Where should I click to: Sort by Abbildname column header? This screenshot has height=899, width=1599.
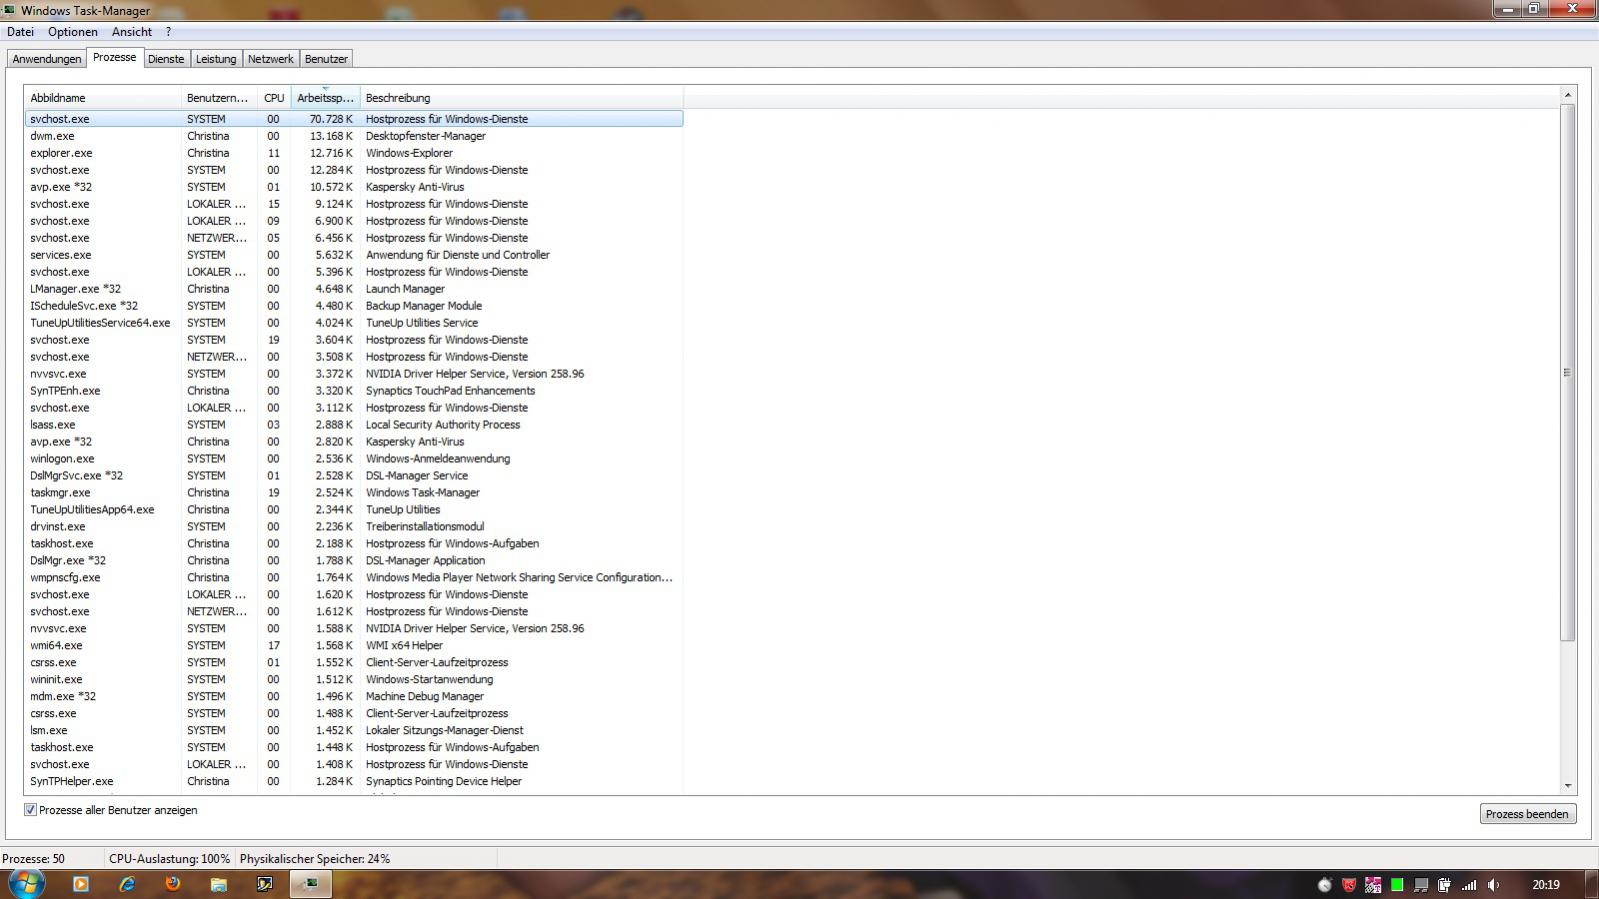(102, 98)
